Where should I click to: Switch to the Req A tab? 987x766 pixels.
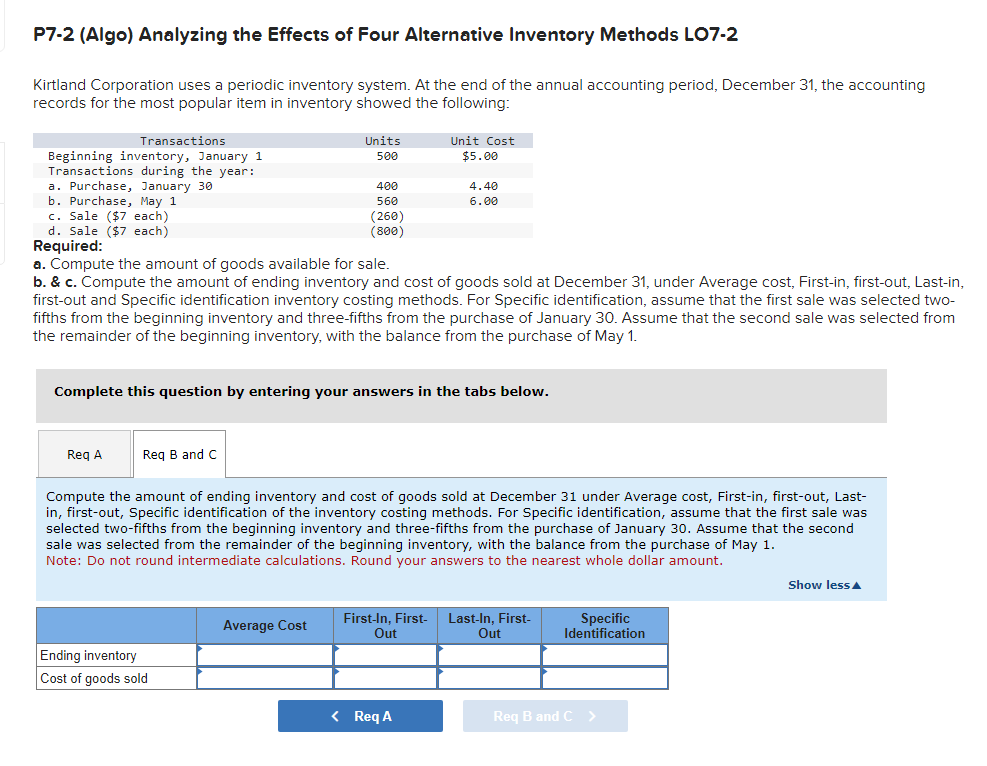point(84,453)
